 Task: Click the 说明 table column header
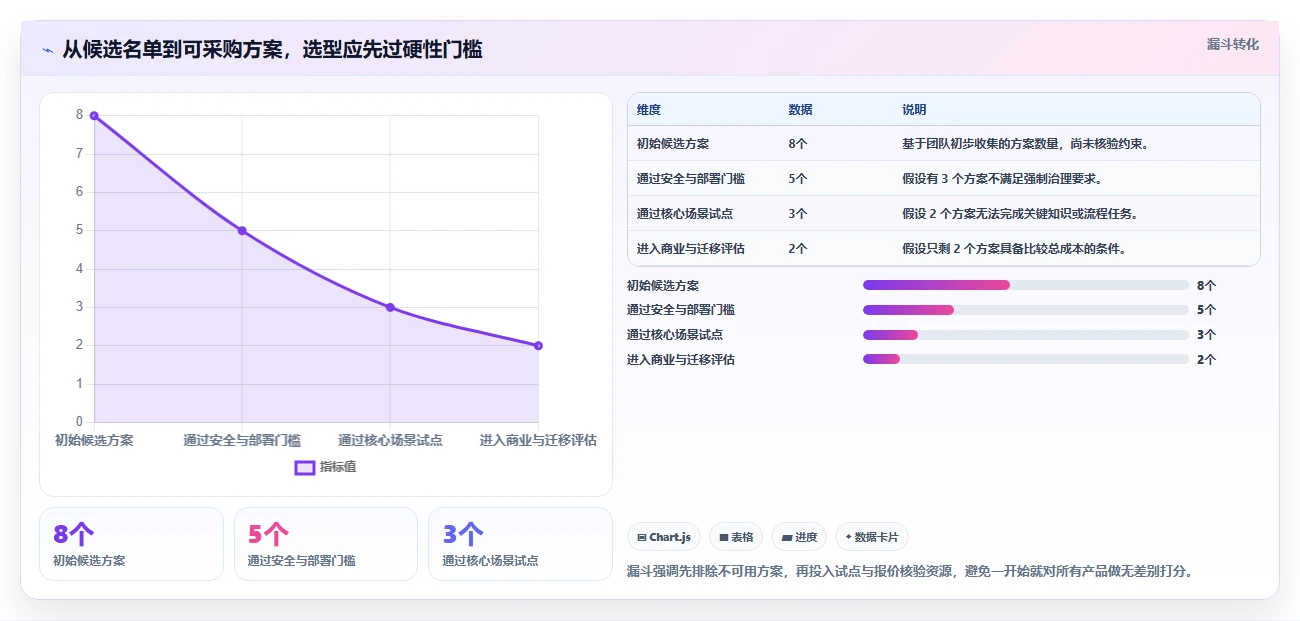pyautogui.click(x=914, y=110)
